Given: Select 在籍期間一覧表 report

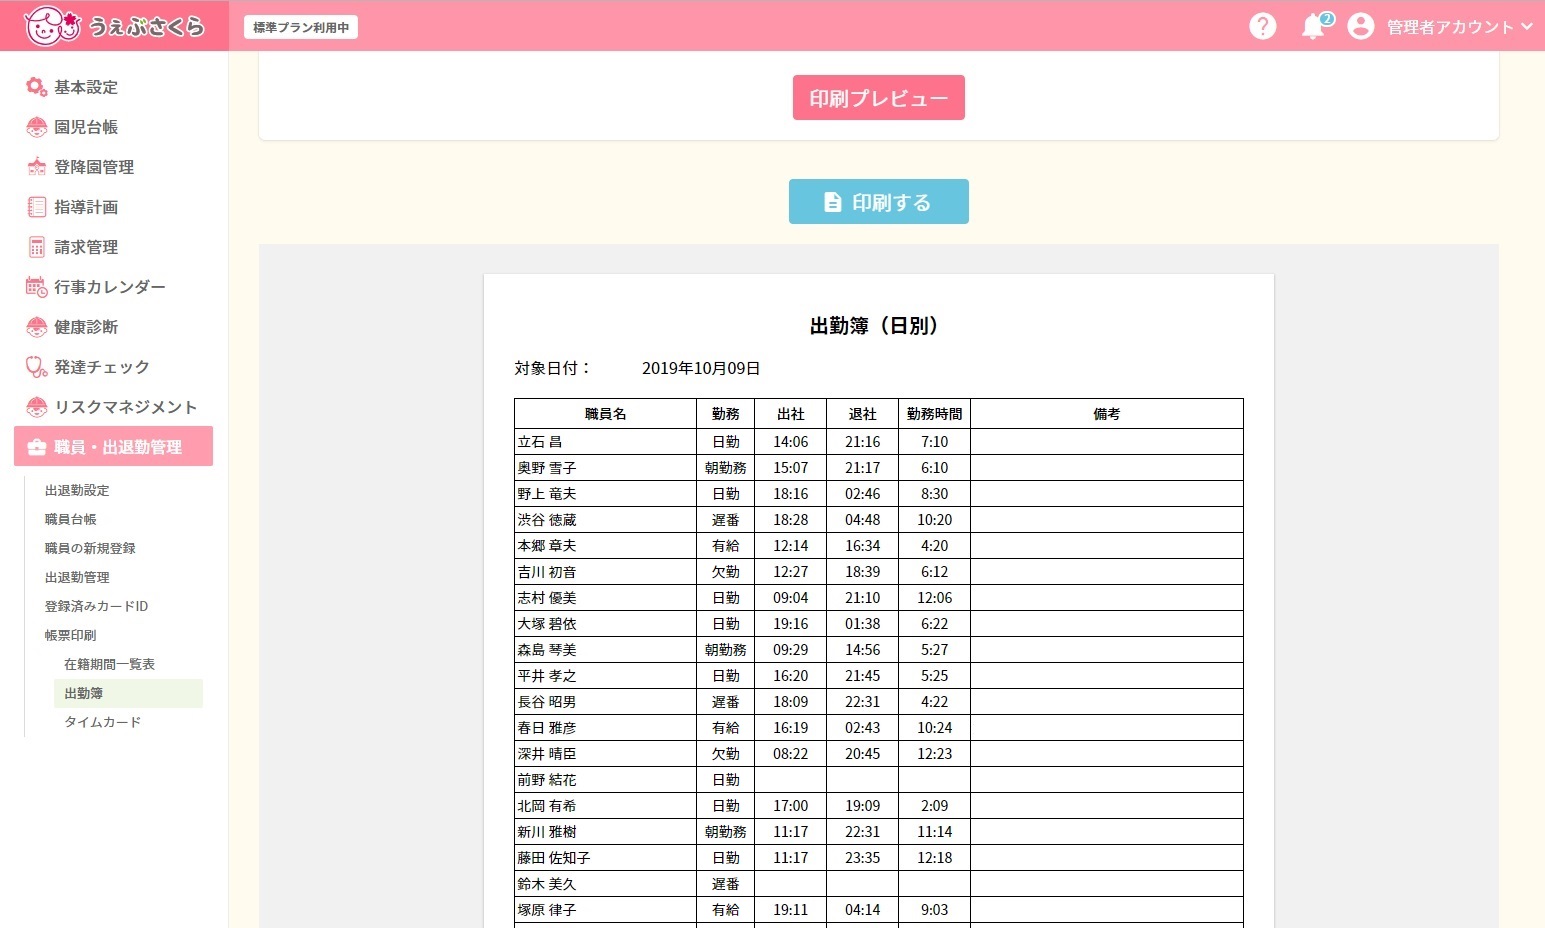Looking at the screenshot, I should (109, 664).
